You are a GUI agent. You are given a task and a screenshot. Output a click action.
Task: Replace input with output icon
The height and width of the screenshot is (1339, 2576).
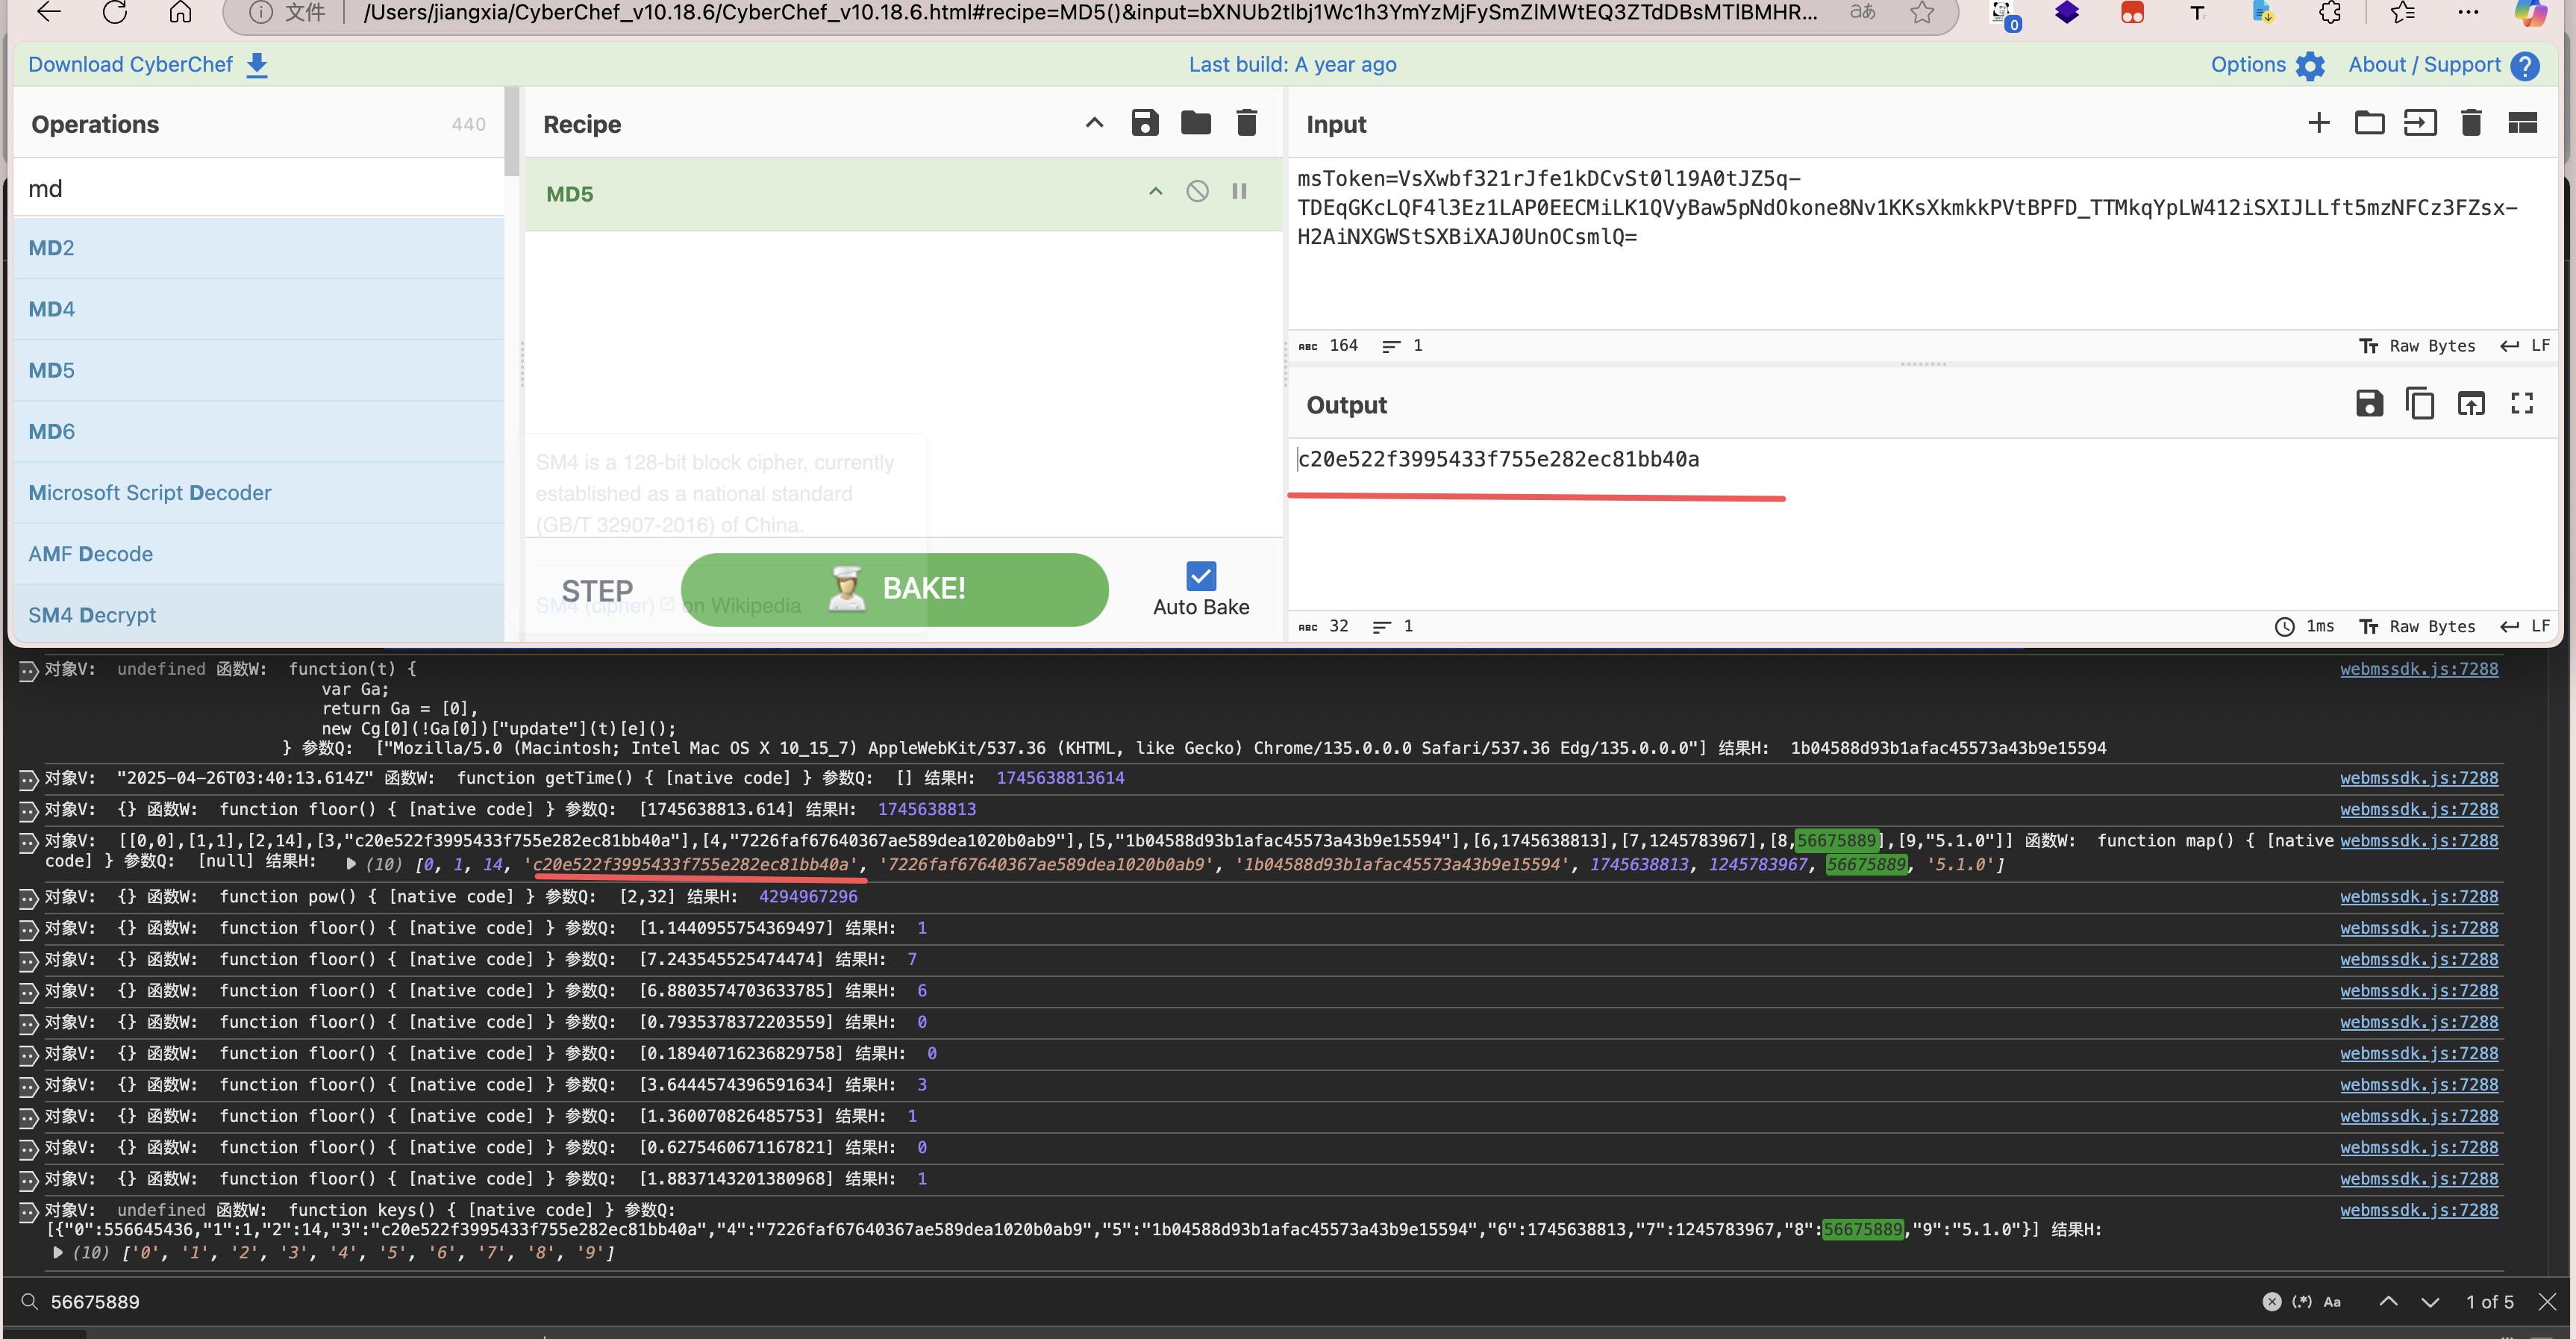pos(2471,403)
